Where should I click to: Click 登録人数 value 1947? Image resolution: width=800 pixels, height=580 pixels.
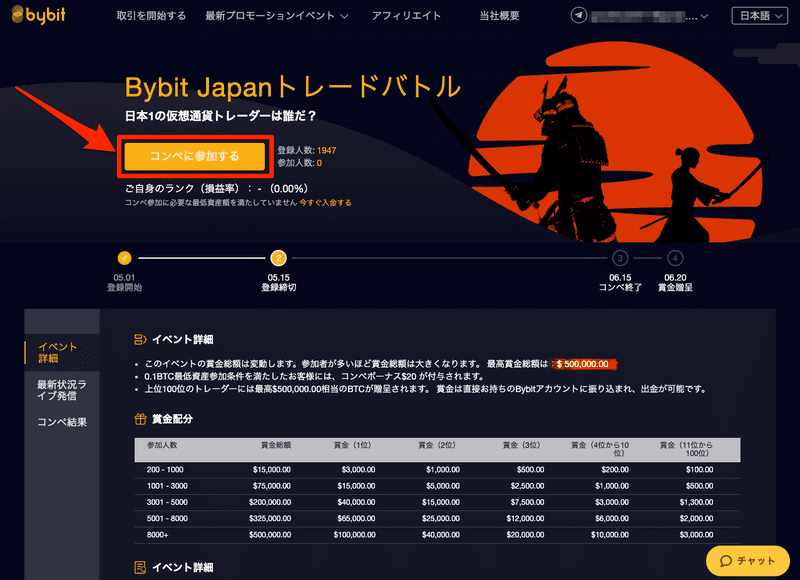click(x=327, y=150)
